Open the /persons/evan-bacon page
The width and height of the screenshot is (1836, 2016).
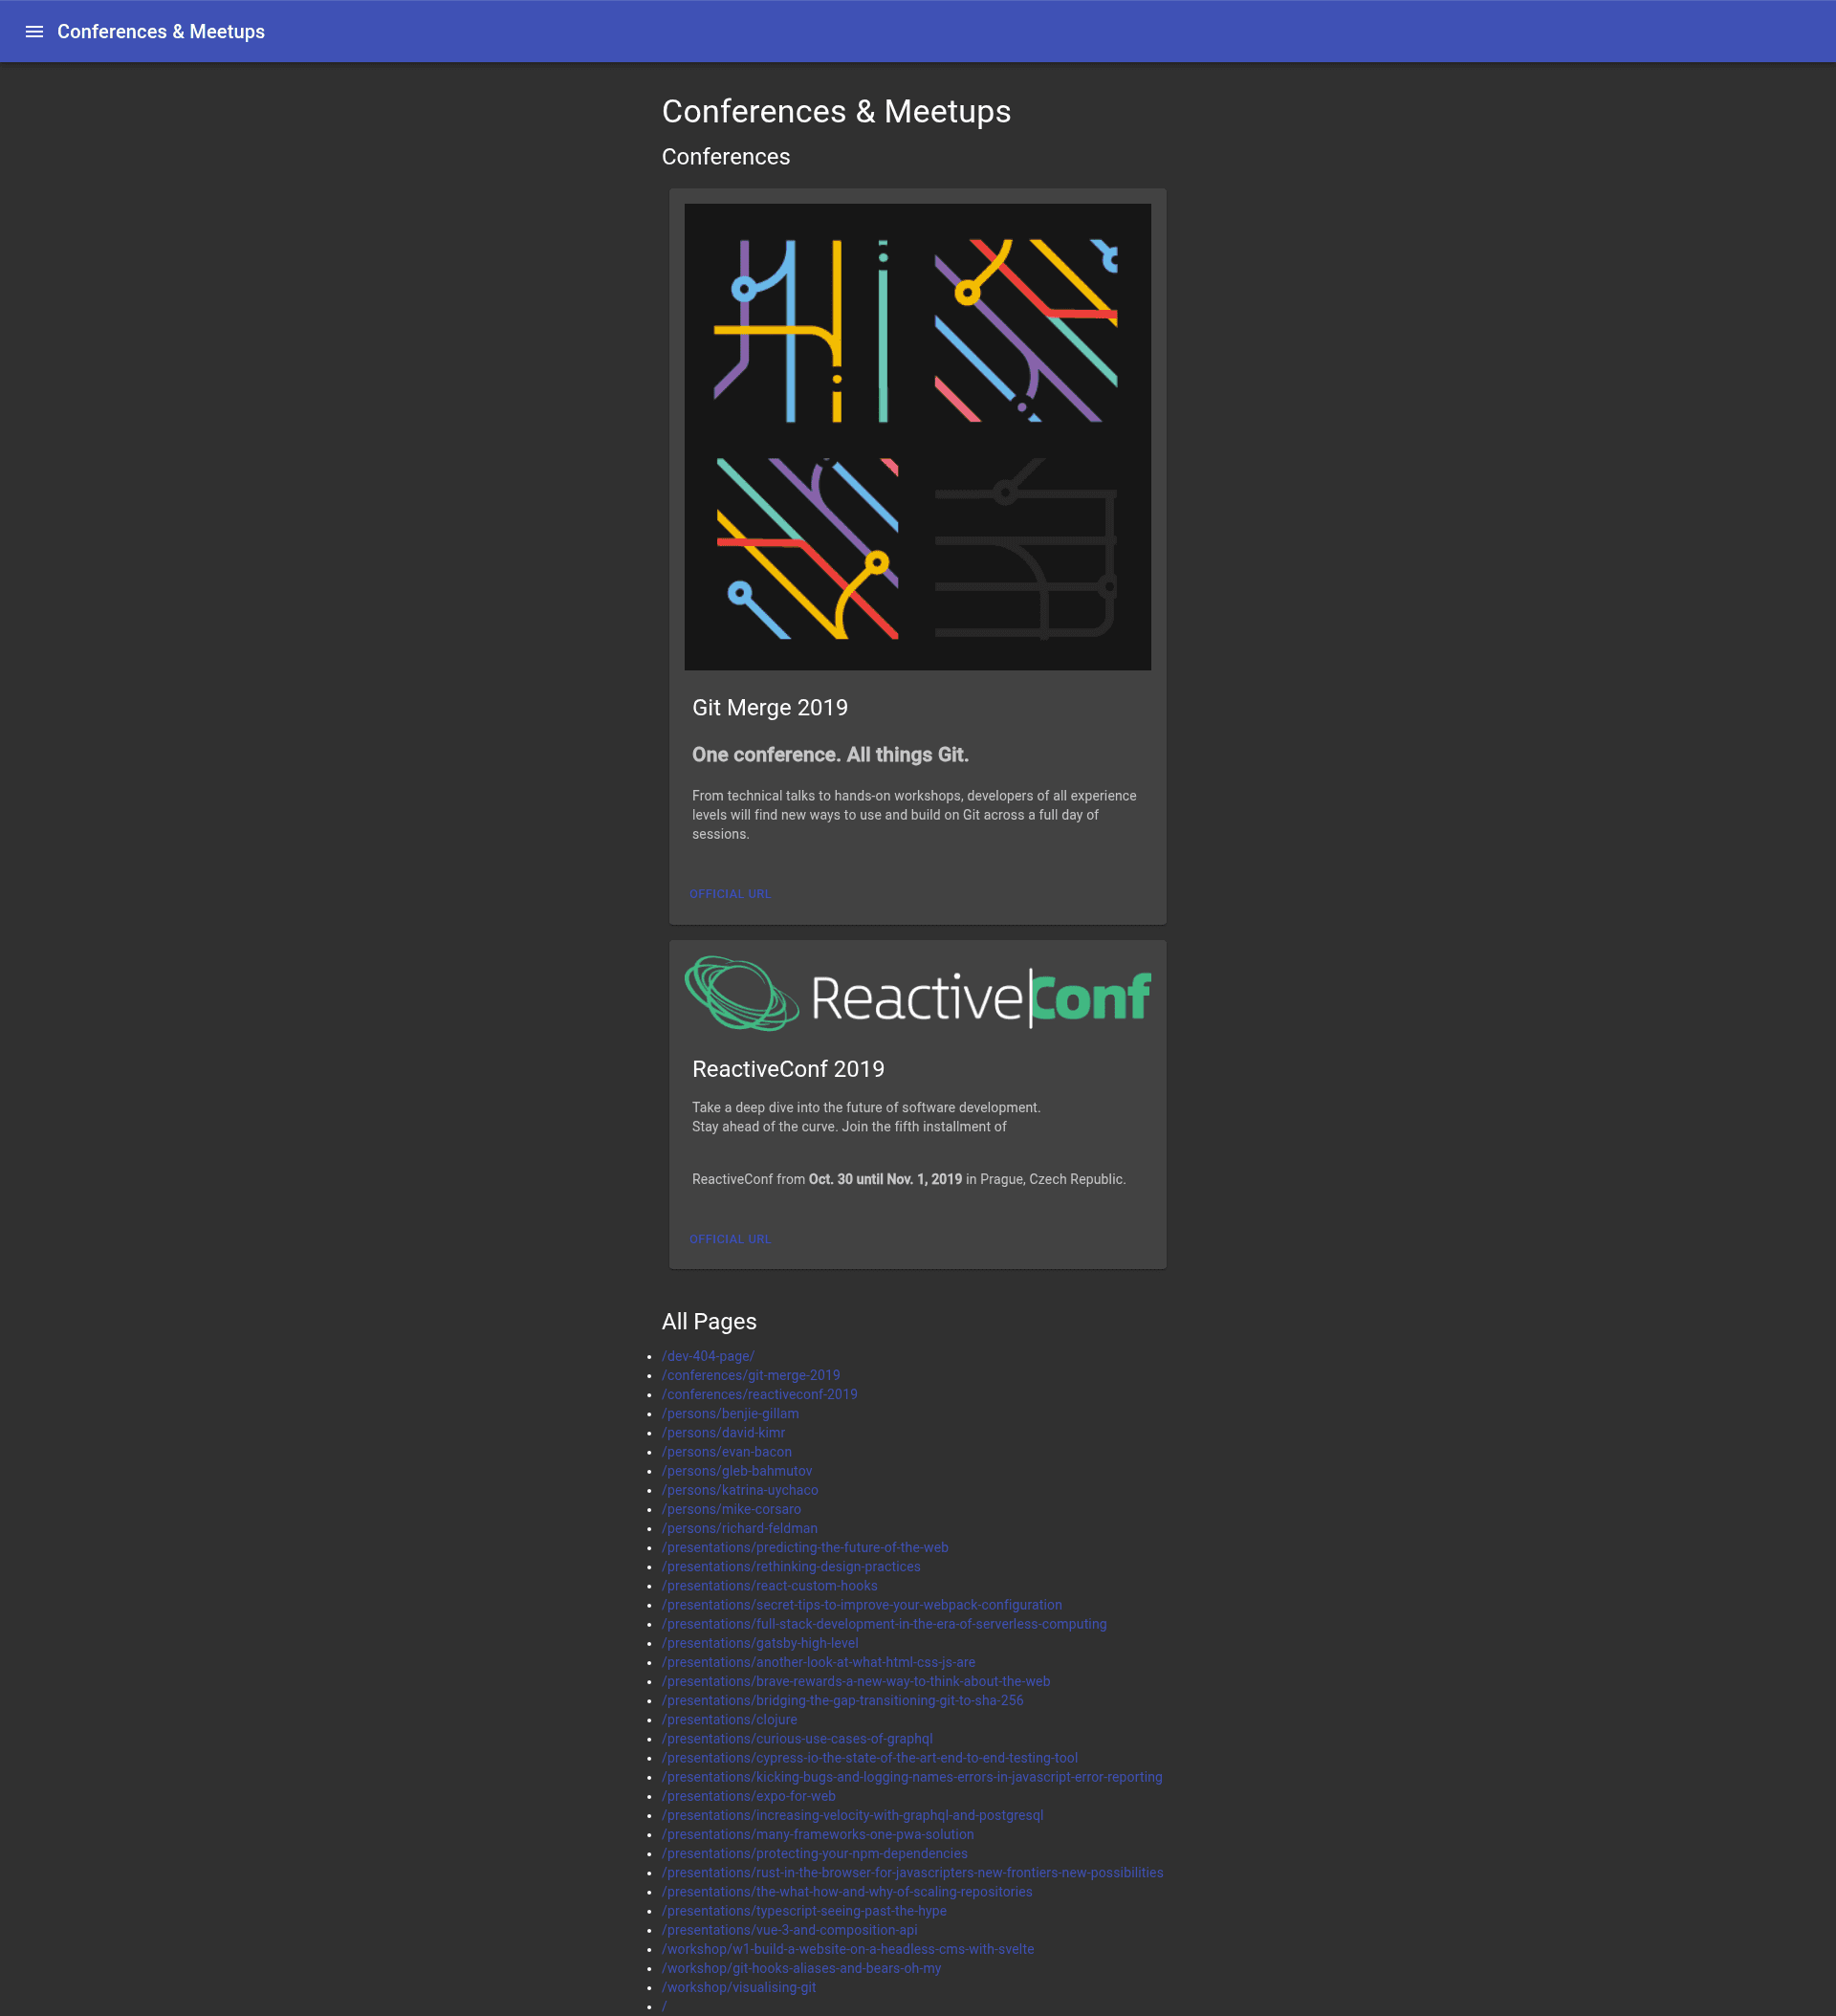click(x=727, y=1452)
